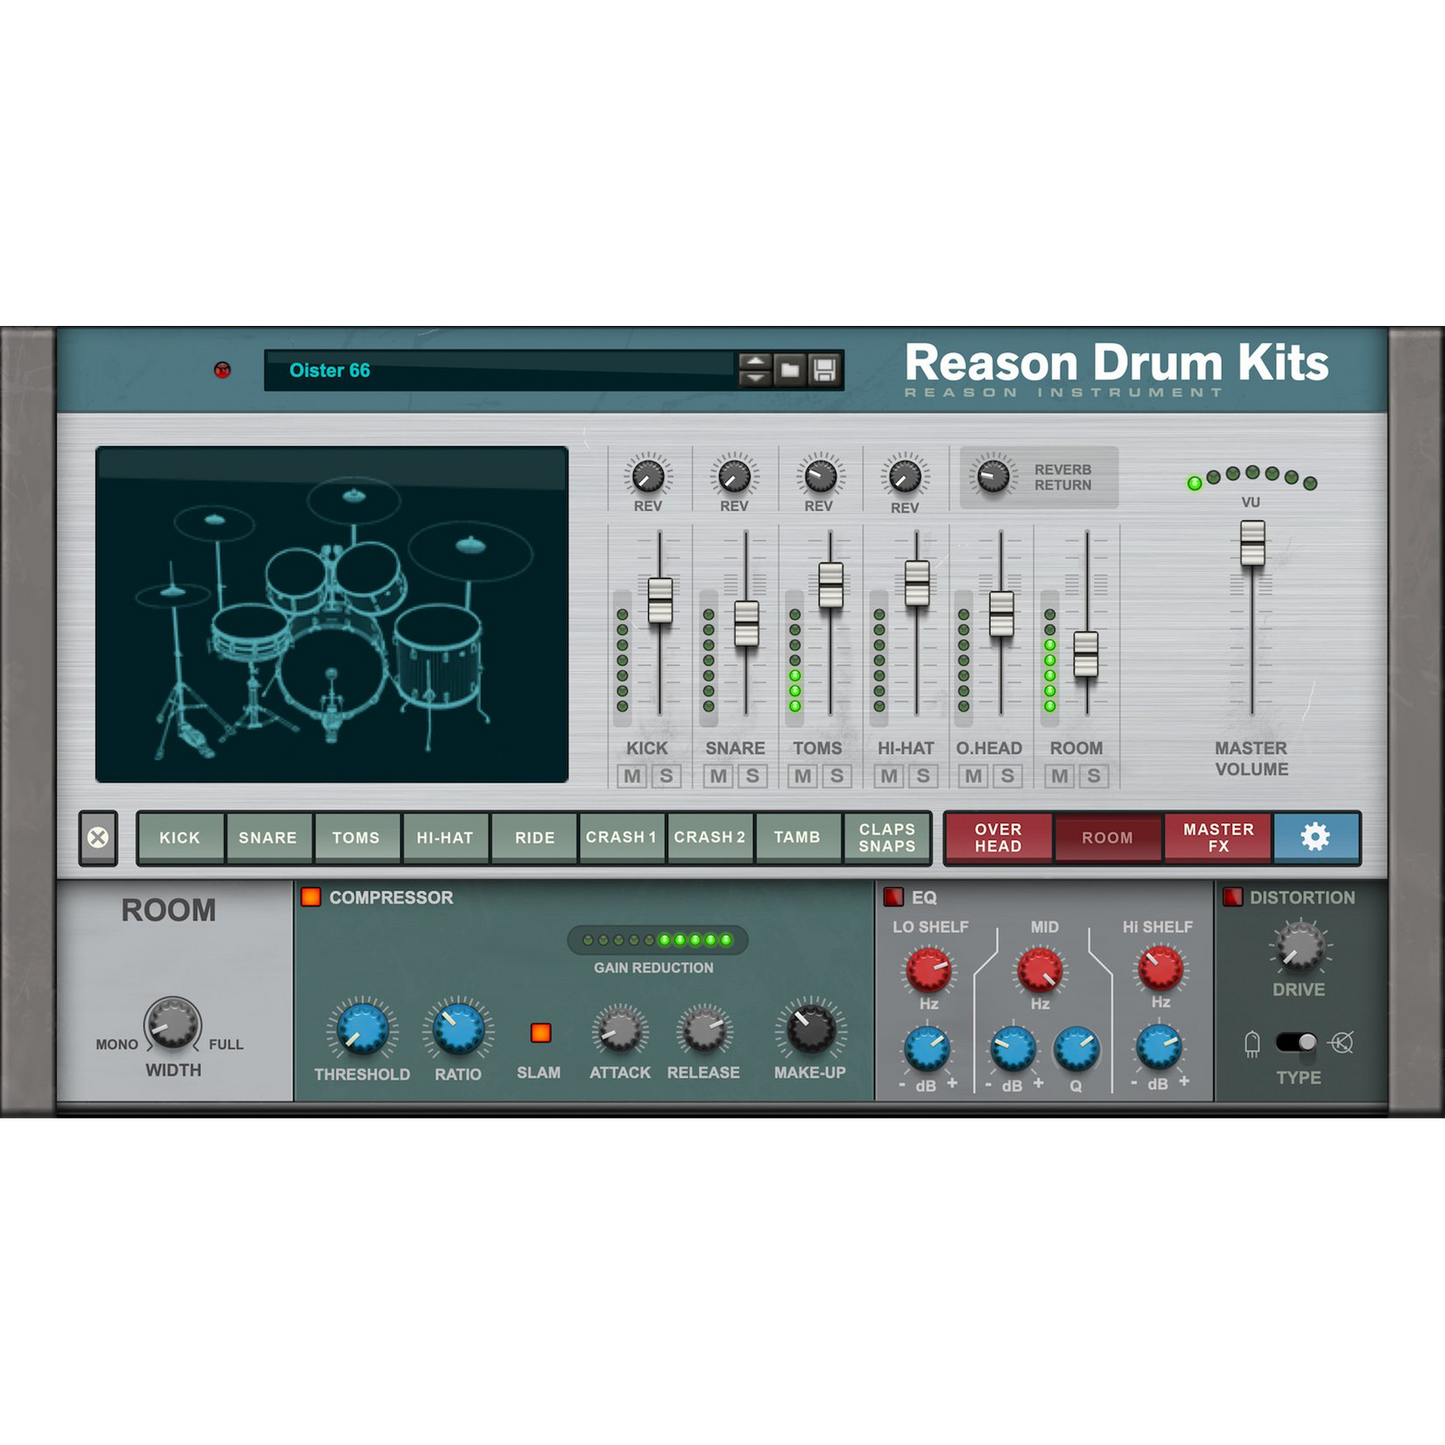This screenshot has height=1445, width=1445.
Task: Select the Master FX tab
Action: pyautogui.click(x=1220, y=838)
